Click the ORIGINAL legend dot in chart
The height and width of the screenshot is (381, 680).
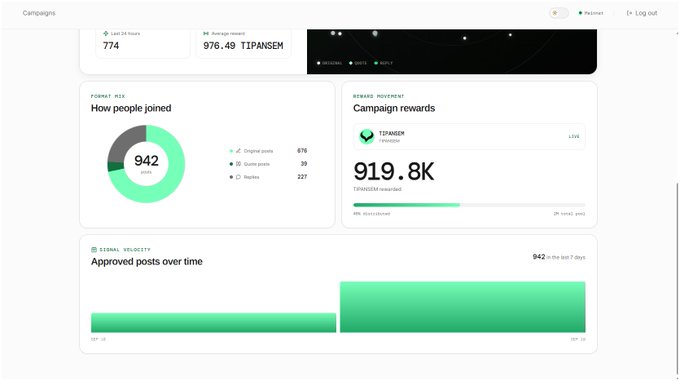click(319, 63)
